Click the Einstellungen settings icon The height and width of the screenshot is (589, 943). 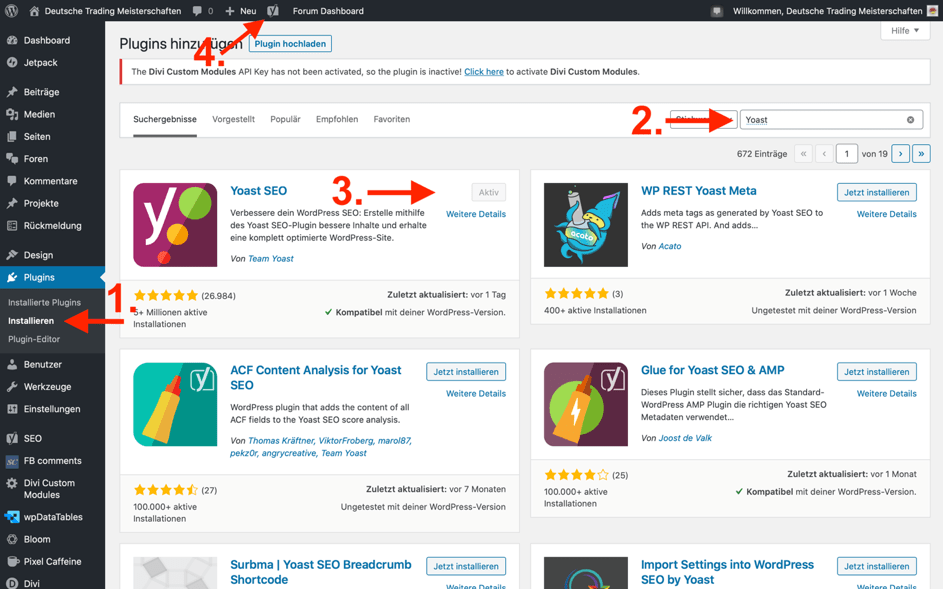point(12,409)
